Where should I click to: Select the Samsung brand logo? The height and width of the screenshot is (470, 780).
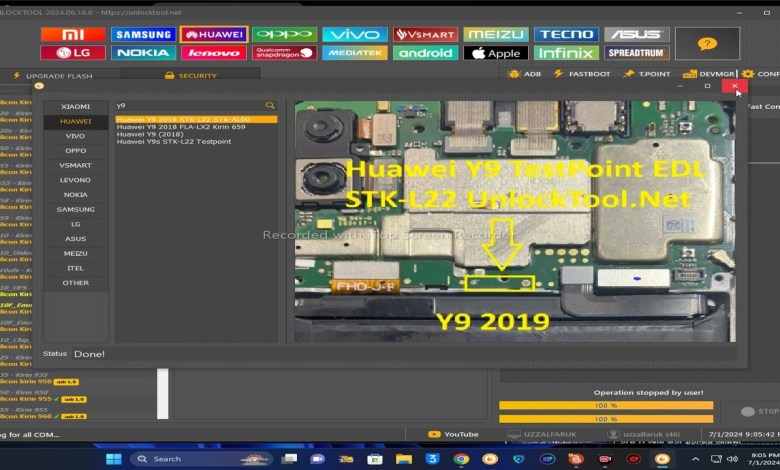(143, 34)
